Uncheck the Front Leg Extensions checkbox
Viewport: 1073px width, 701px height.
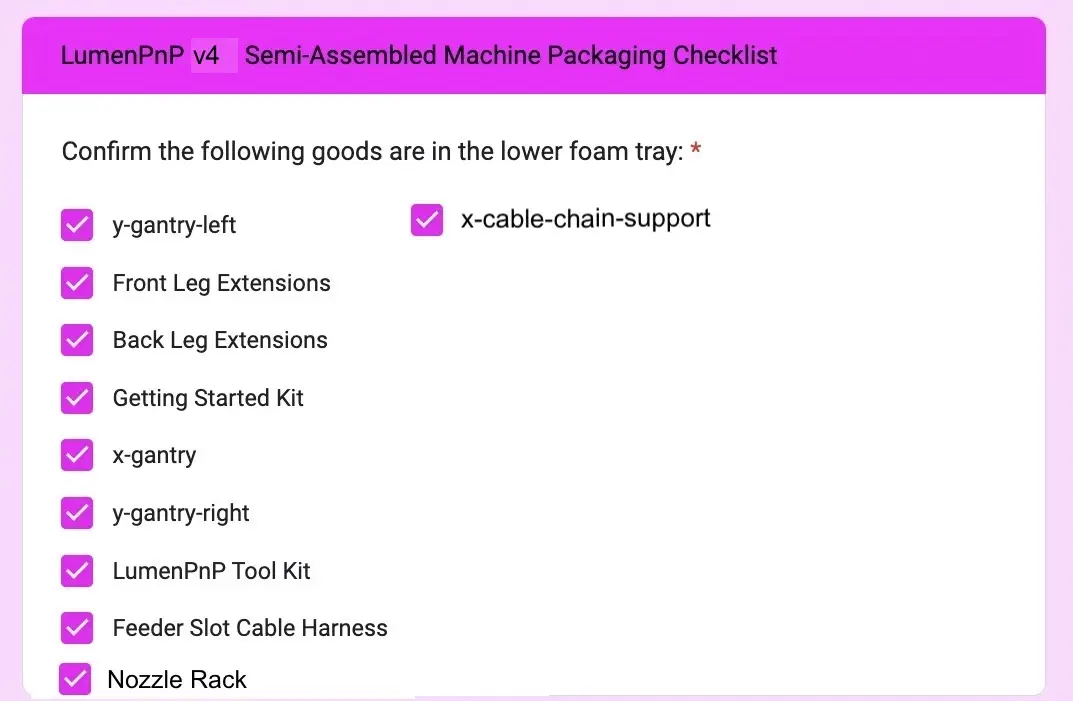(77, 283)
